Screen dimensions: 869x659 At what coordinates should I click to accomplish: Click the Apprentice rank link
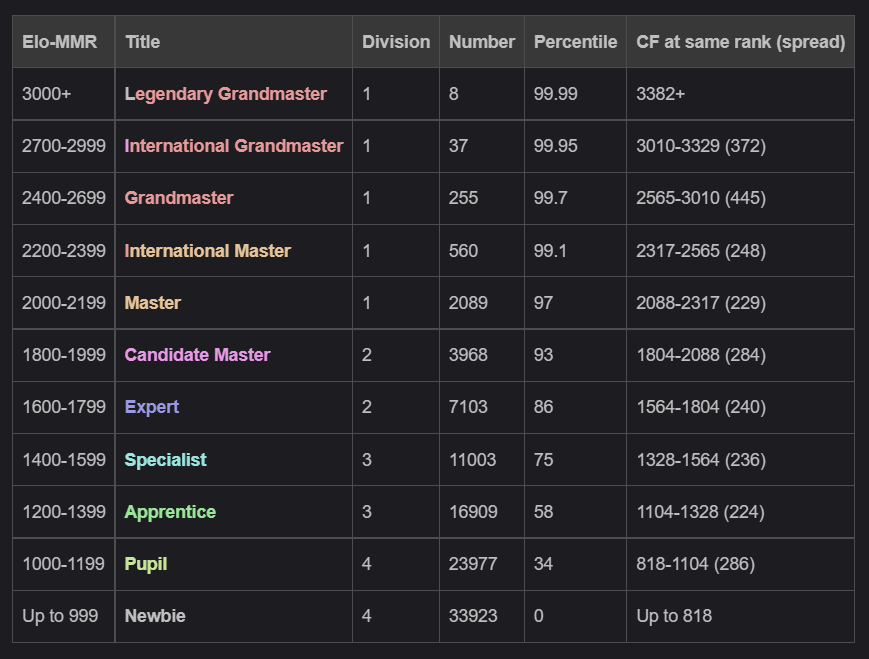point(169,511)
